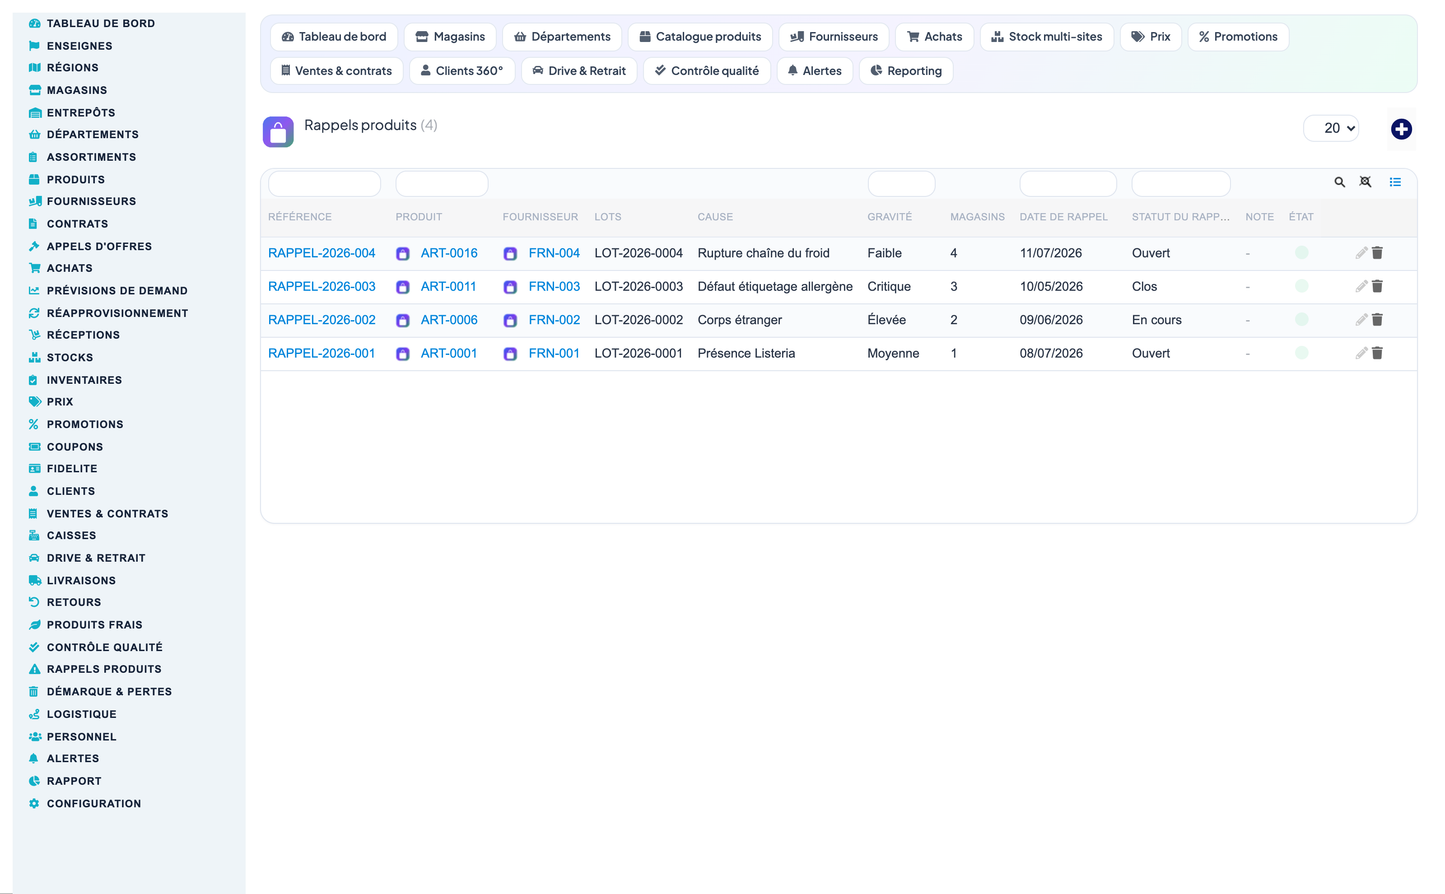The height and width of the screenshot is (894, 1445).
Task: Click the Statut du rappel filter field
Action: point(1181,184)
